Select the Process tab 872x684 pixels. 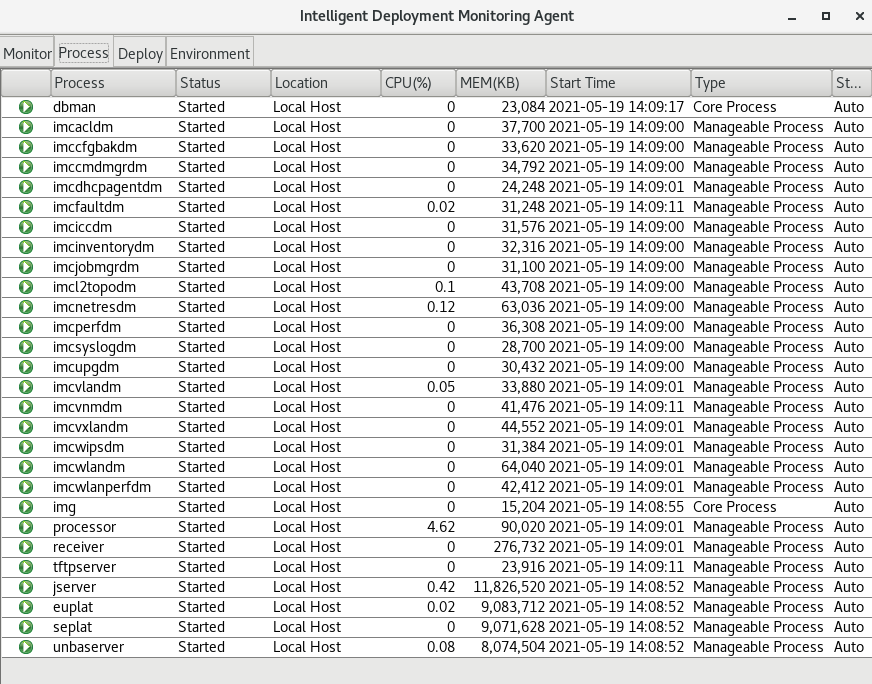[x=83, y=53]
